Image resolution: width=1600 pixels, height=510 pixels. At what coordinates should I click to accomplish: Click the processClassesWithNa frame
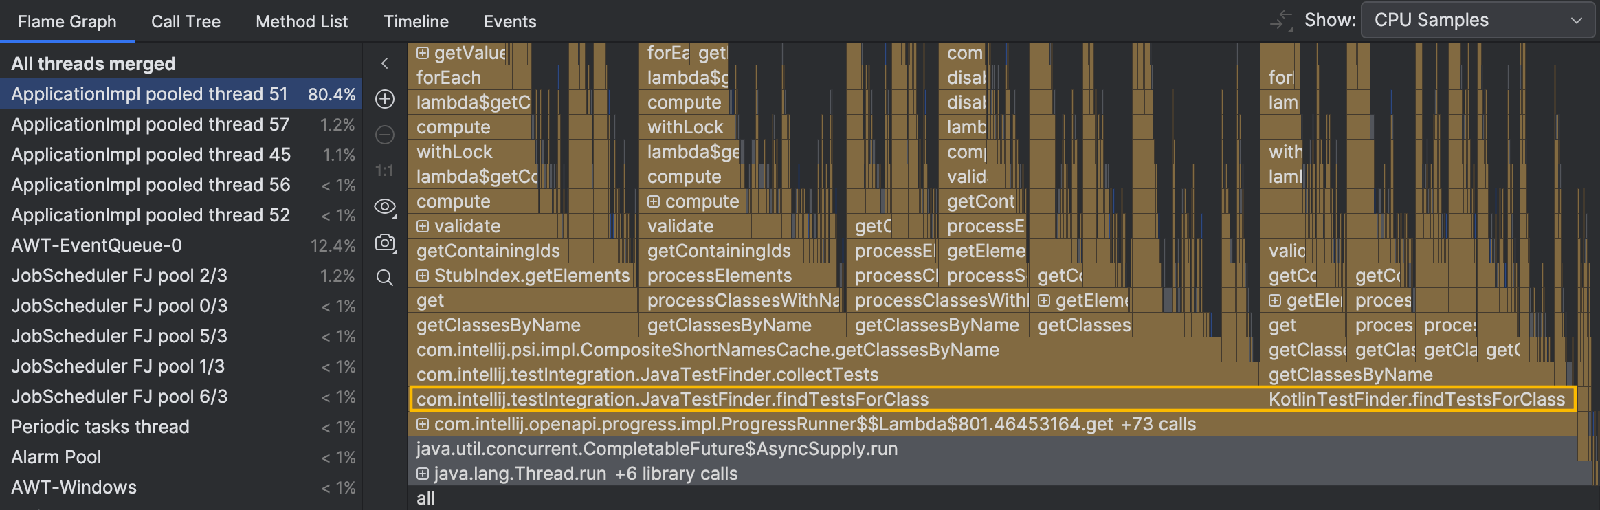742,300
